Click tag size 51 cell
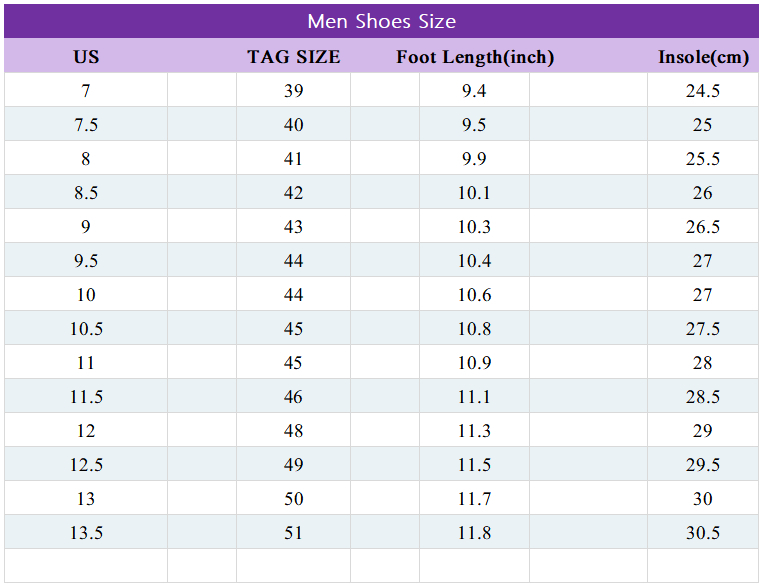762x588 pixels. point(293,533)
